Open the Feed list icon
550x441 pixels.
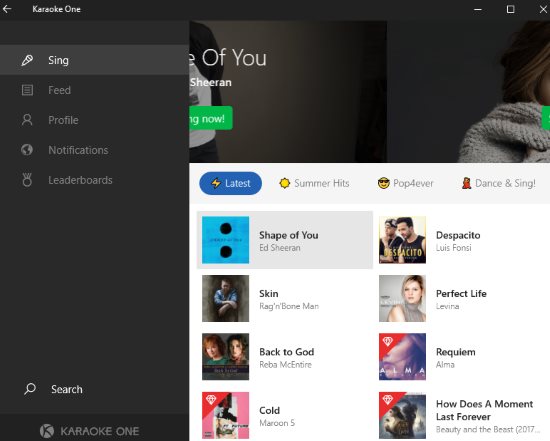(x=27, y=90)
